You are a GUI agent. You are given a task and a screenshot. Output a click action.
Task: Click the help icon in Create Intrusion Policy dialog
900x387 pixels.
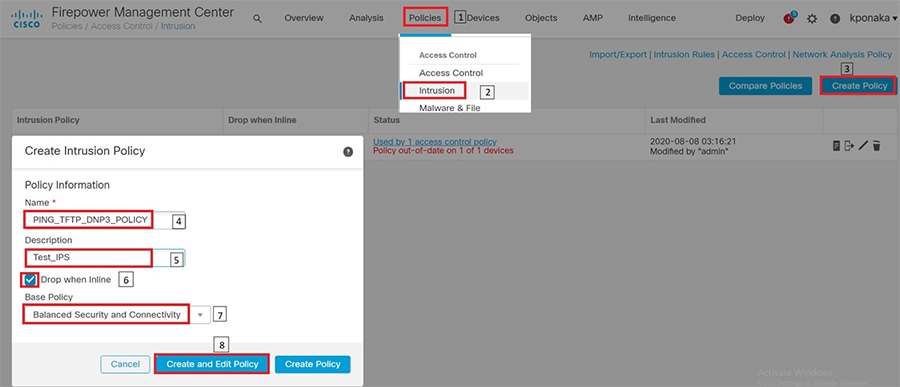tap(348, 152)
